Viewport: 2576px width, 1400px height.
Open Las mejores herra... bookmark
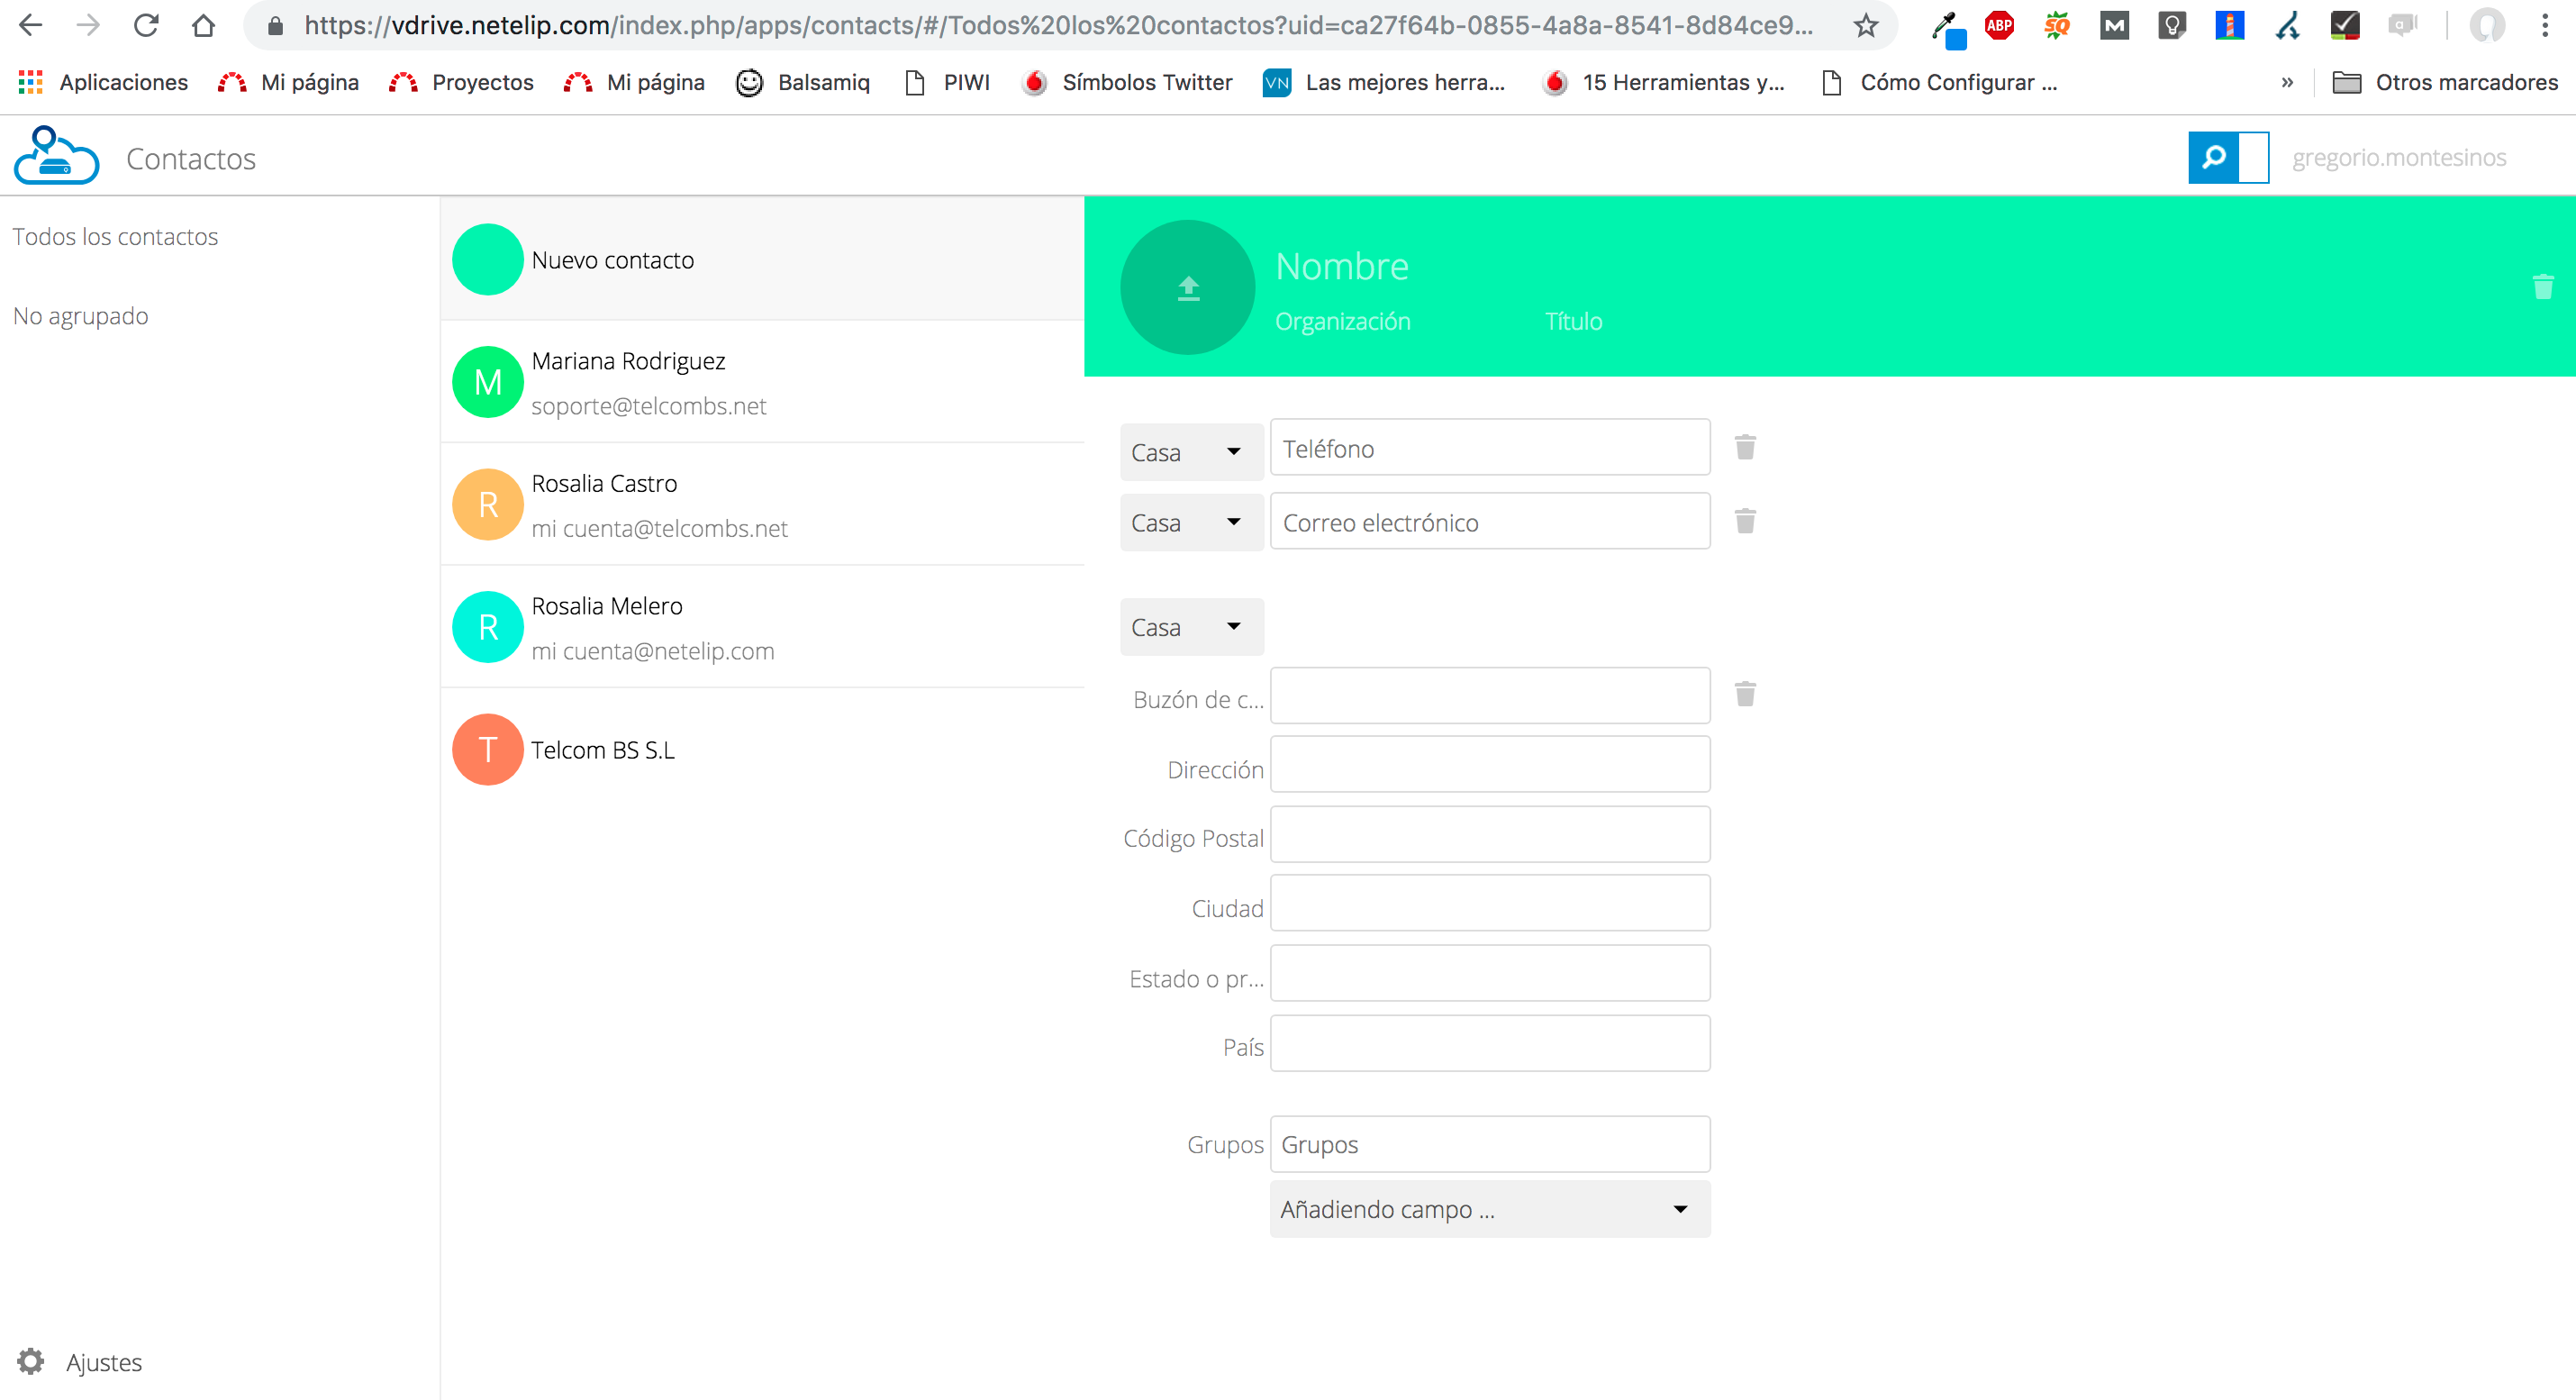tap(1384, 82)
